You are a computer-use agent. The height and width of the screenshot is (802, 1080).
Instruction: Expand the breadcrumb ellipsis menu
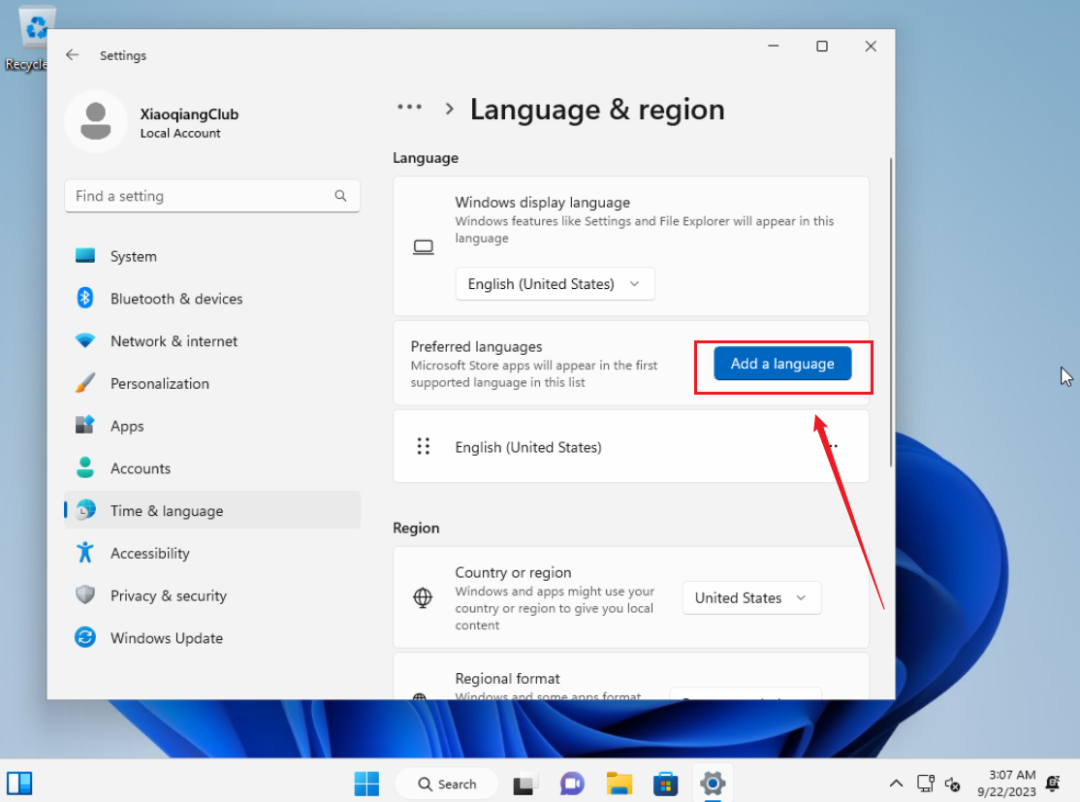point(409,107)
